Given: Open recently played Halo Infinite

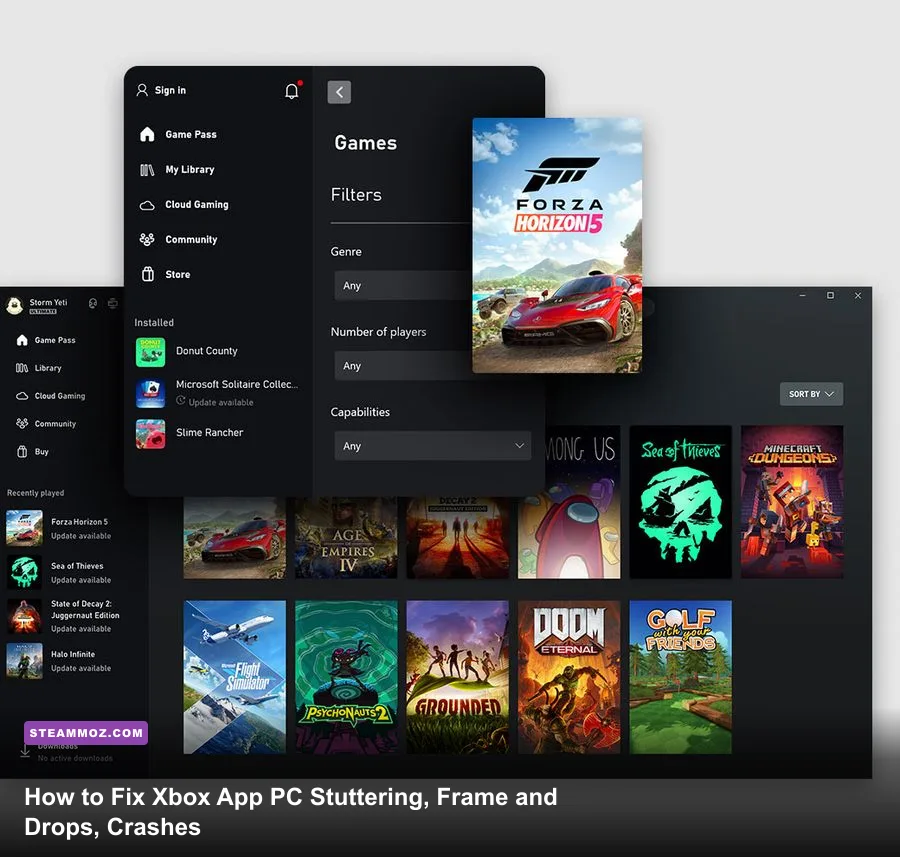Looking at the screenshot, I should pos(59,661).
